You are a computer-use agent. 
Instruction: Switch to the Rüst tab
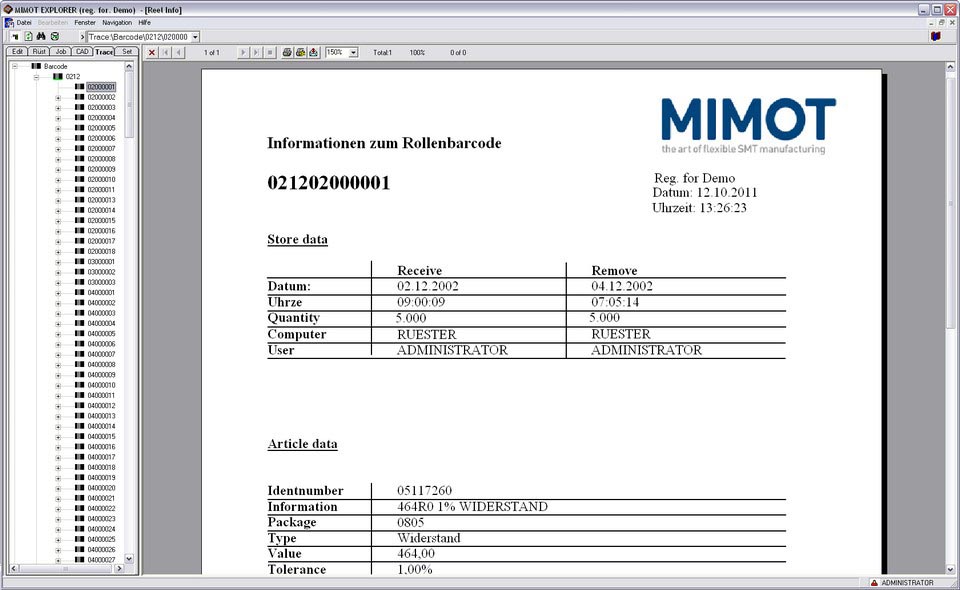coord(39,52)
